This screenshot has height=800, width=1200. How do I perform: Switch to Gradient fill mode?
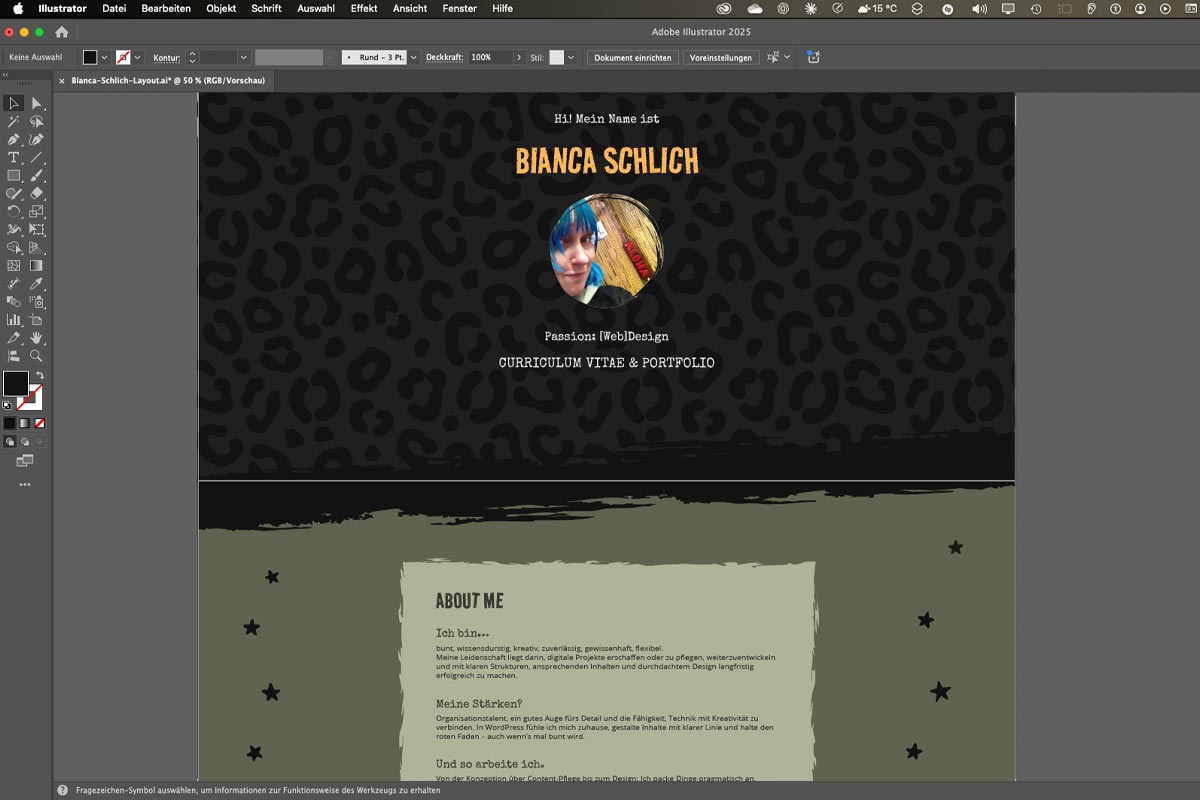(25, 423)
